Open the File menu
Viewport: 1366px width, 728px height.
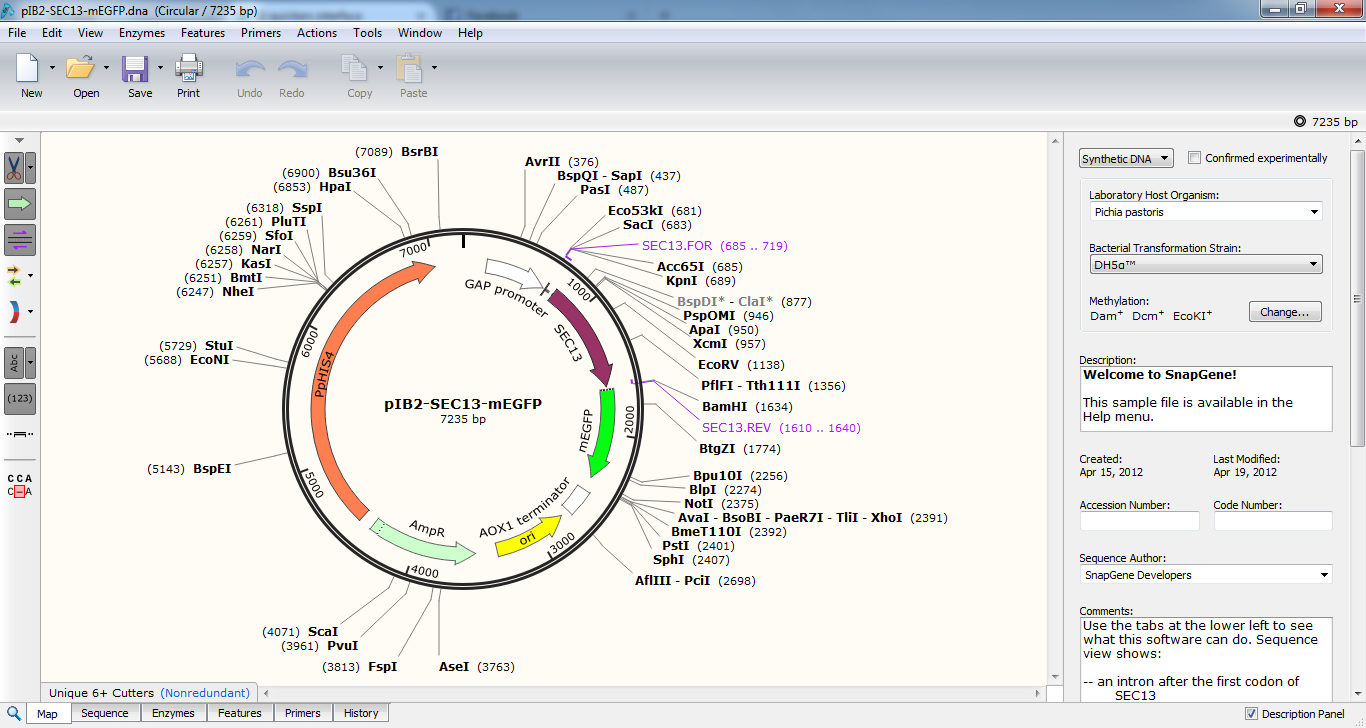(17, 33)
